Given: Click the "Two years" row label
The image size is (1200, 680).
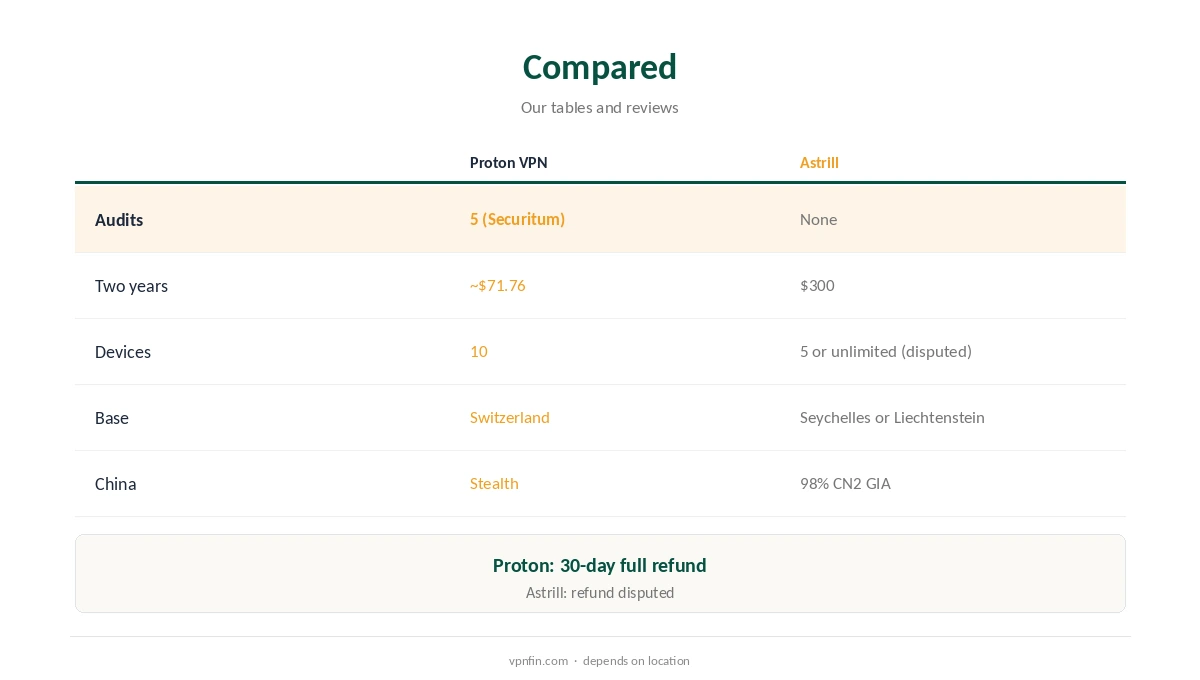Looking at the screenshot, I should coord(131,286).
